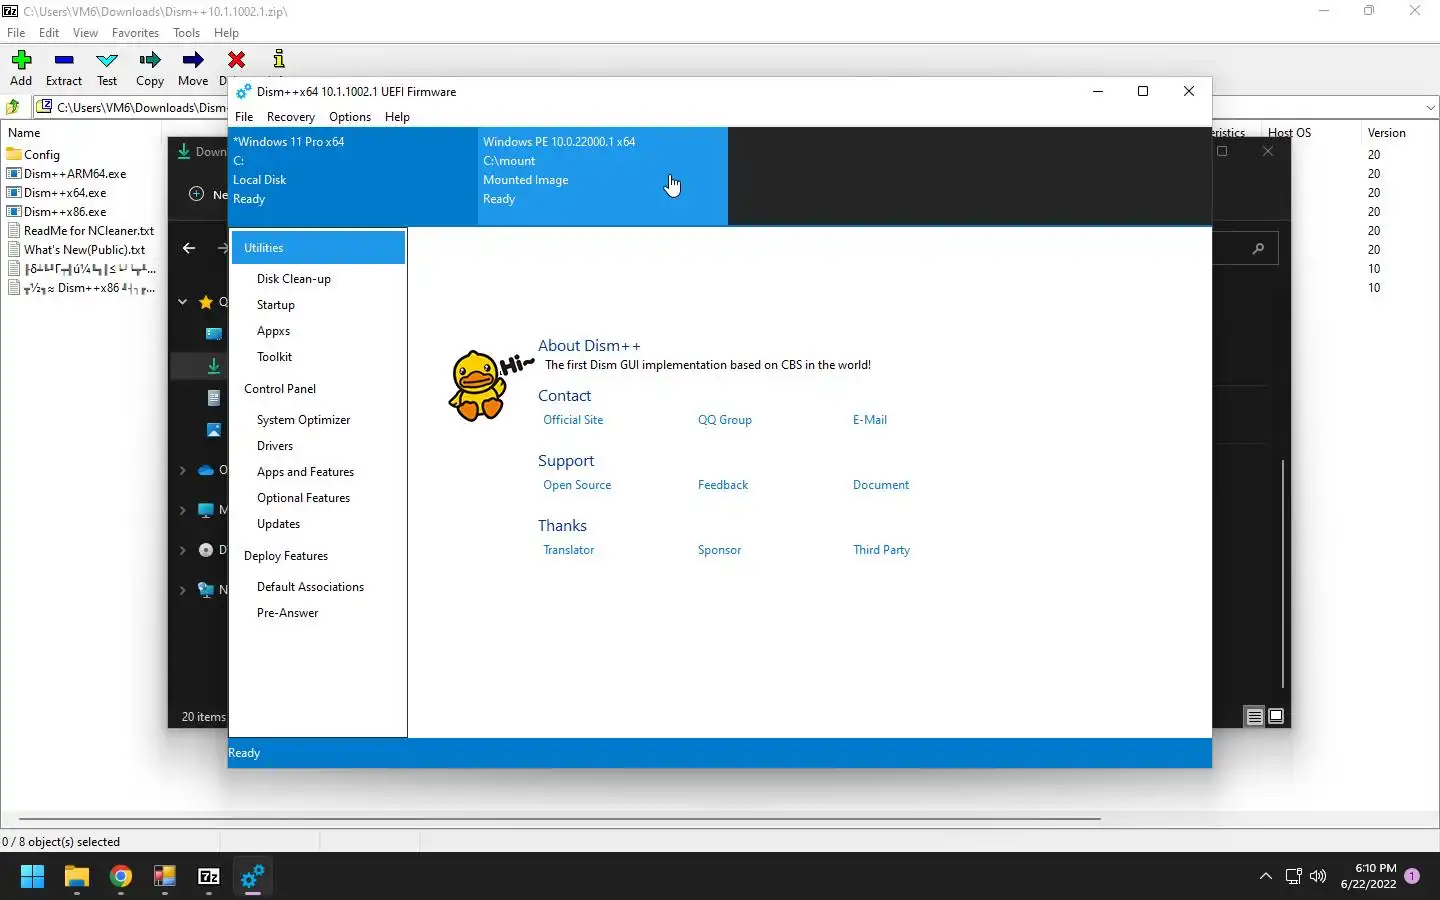
Task: Open the Dism++ File menu
Action: coord(244,117)
